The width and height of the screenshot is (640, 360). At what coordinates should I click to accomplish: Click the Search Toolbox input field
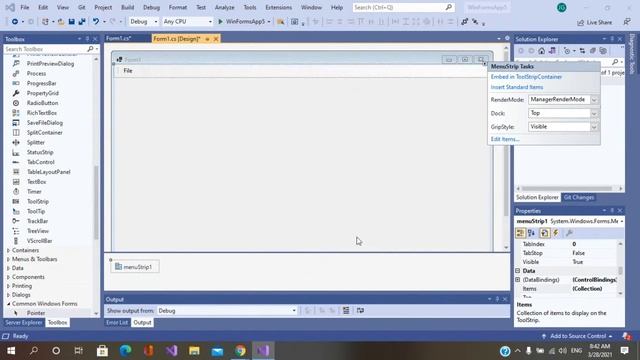point(45,49)
